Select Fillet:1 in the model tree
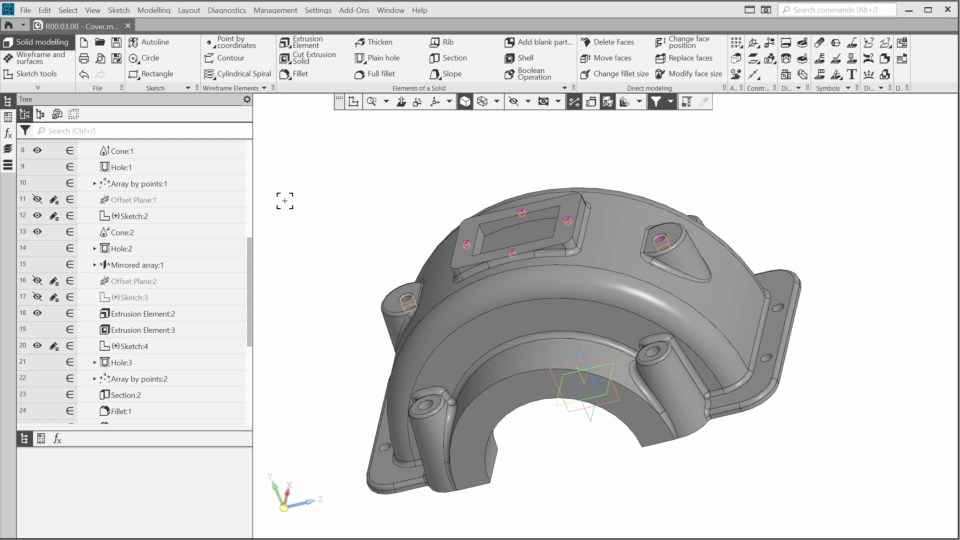The width and height of the screenshot is (960, 540). point(121,411)
